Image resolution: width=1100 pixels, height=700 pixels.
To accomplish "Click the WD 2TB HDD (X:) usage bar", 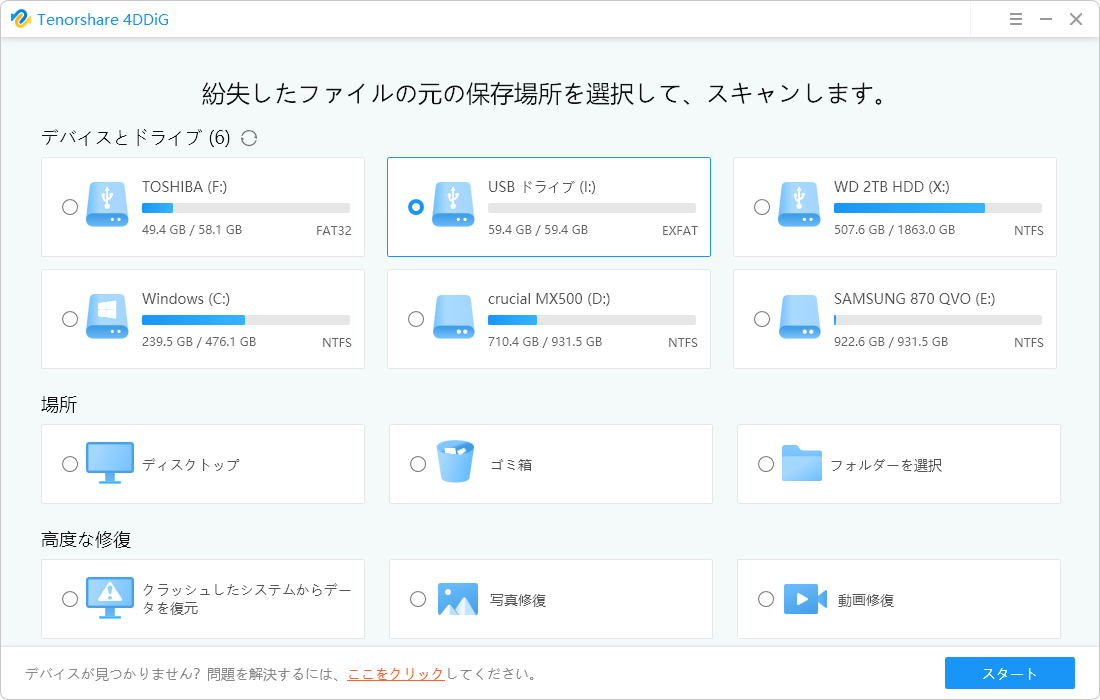I will (937, 208).
